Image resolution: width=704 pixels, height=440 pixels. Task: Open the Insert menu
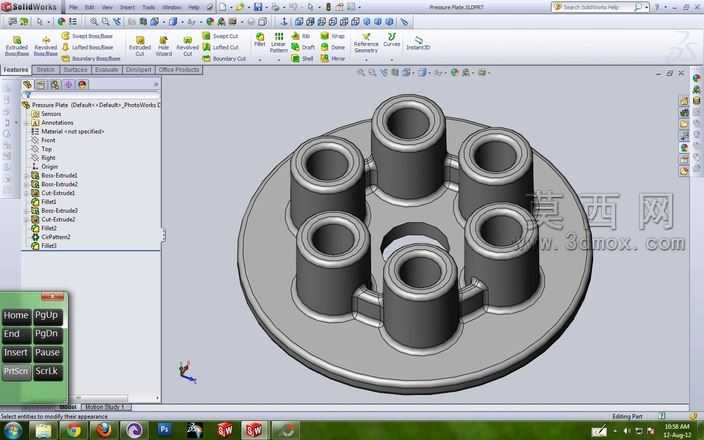[127, 7]
